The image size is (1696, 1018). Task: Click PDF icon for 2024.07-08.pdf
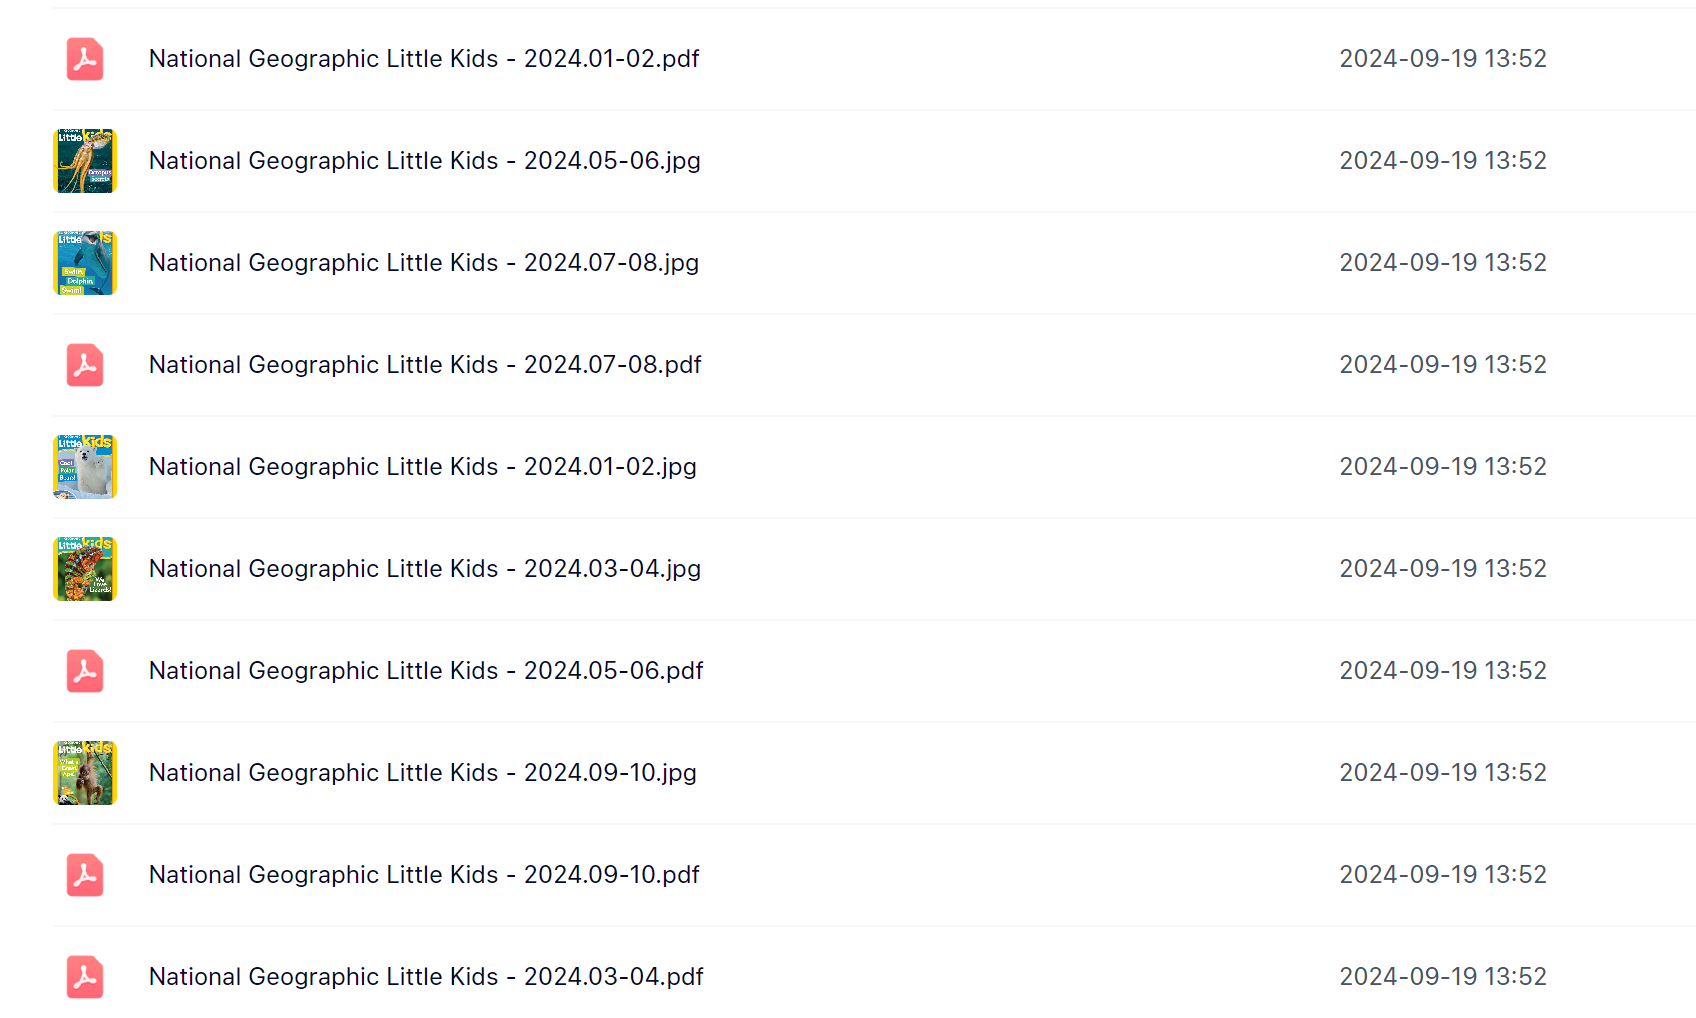tap(85, 365)
